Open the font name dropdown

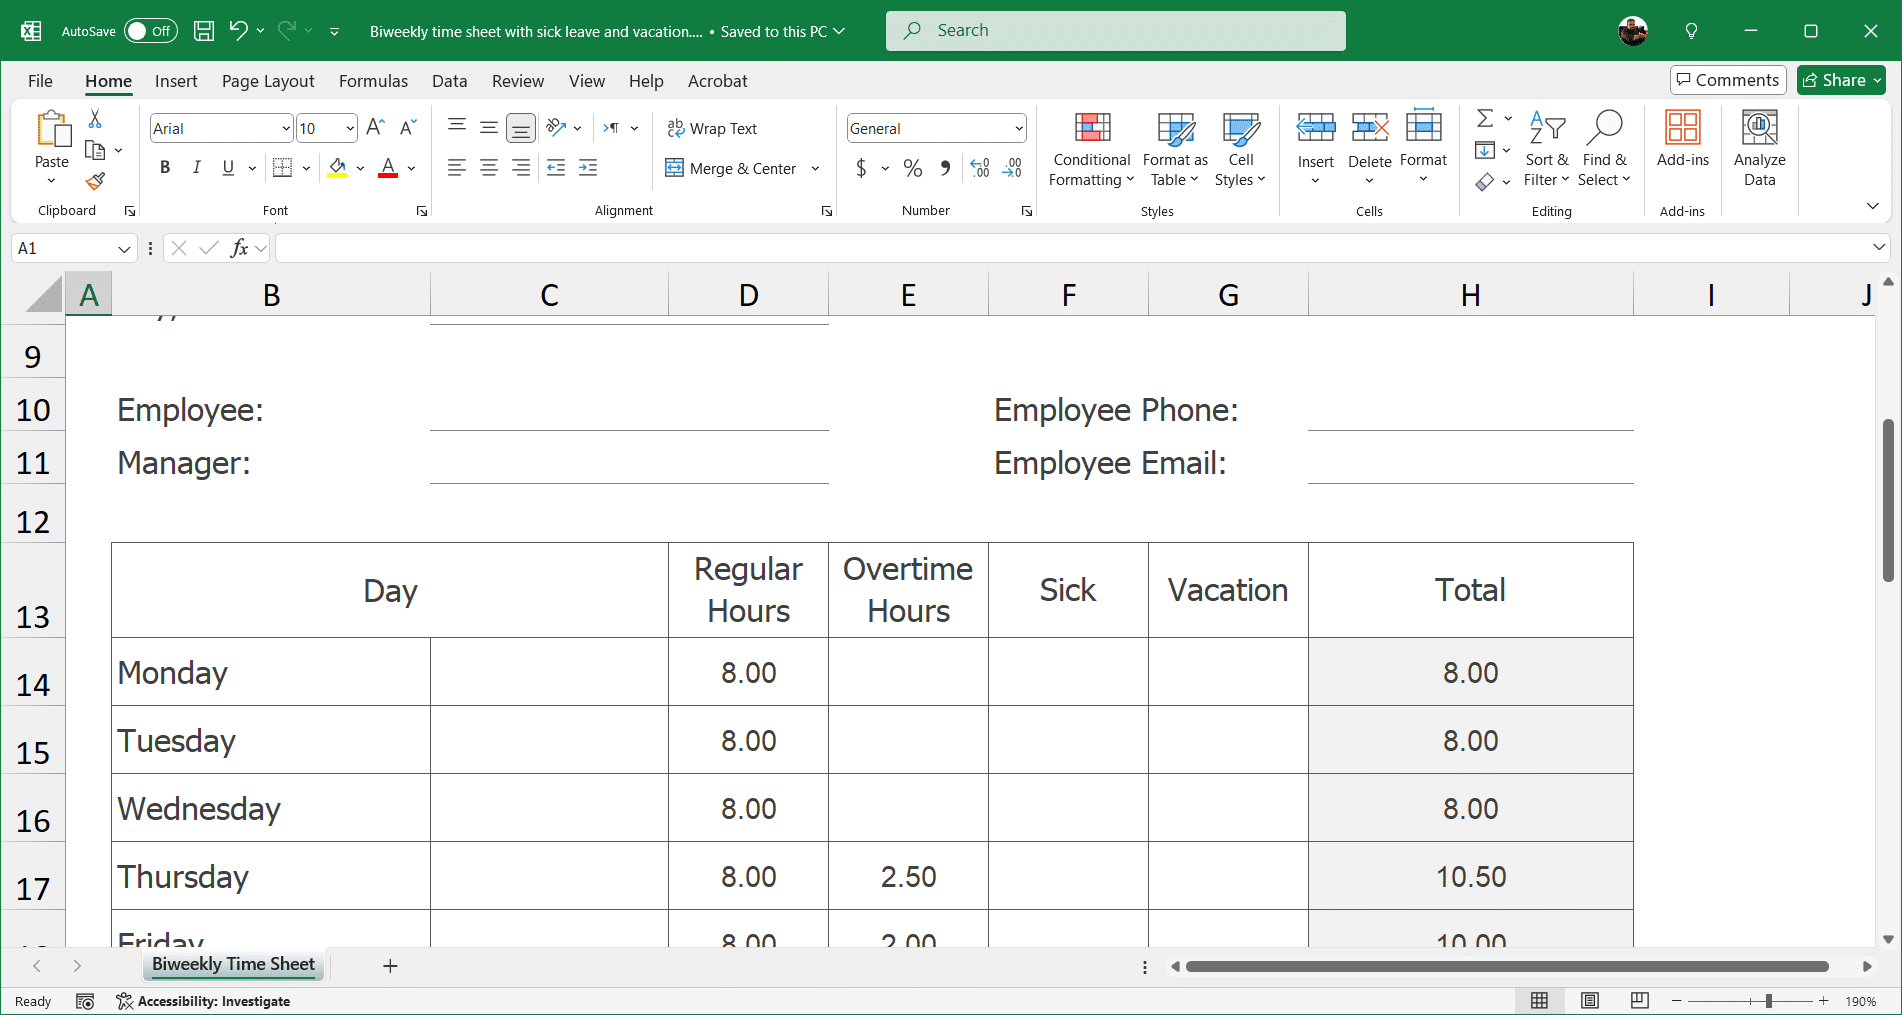[286, 128]
